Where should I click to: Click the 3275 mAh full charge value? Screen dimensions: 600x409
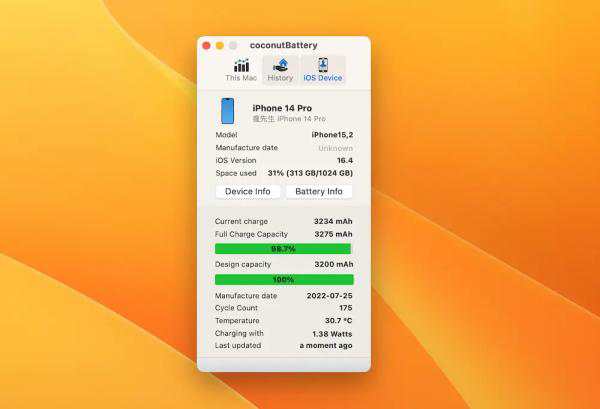pos(333,234)
